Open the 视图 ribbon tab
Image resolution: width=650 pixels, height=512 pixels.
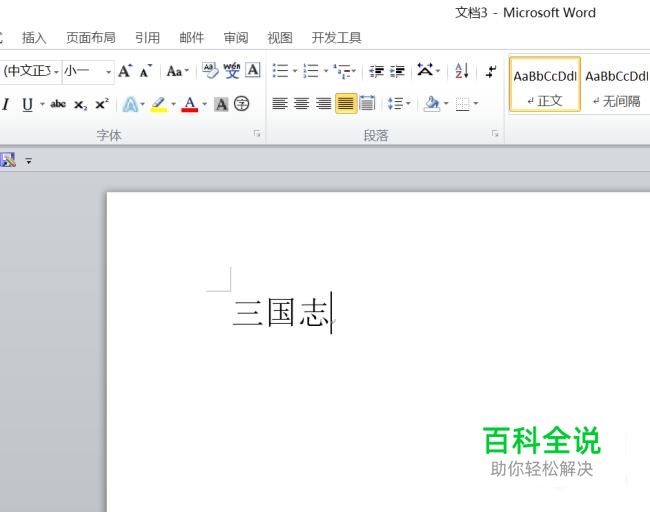[x=280, y=38]
